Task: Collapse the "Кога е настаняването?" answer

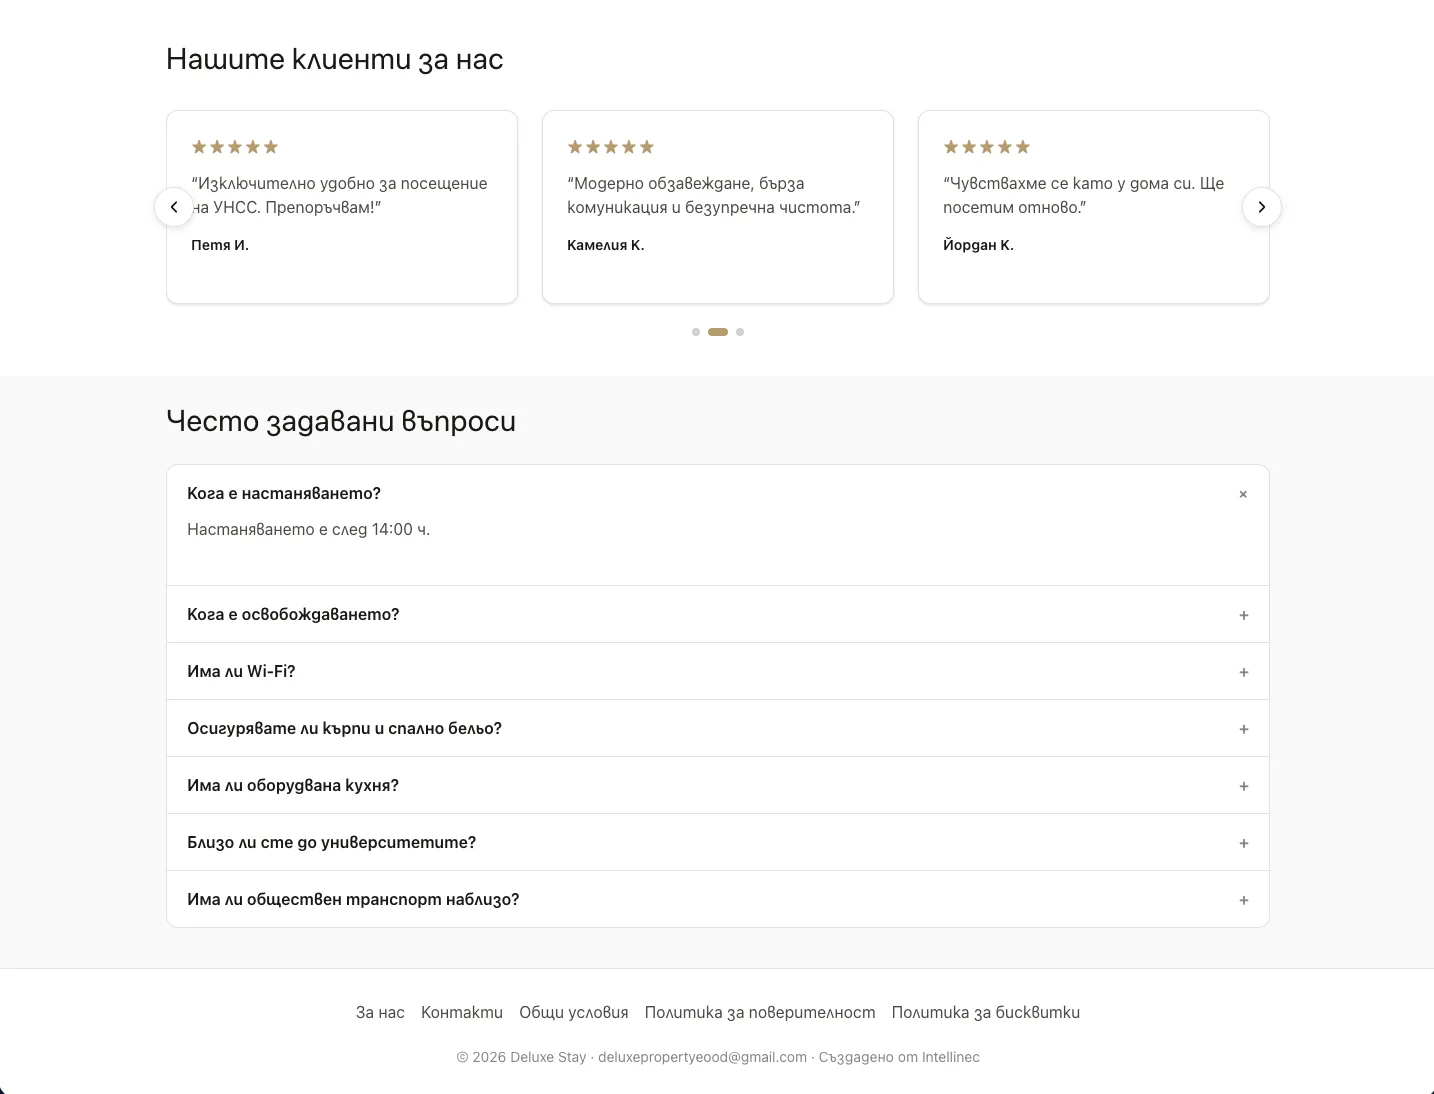Action: pos(1243,494)
